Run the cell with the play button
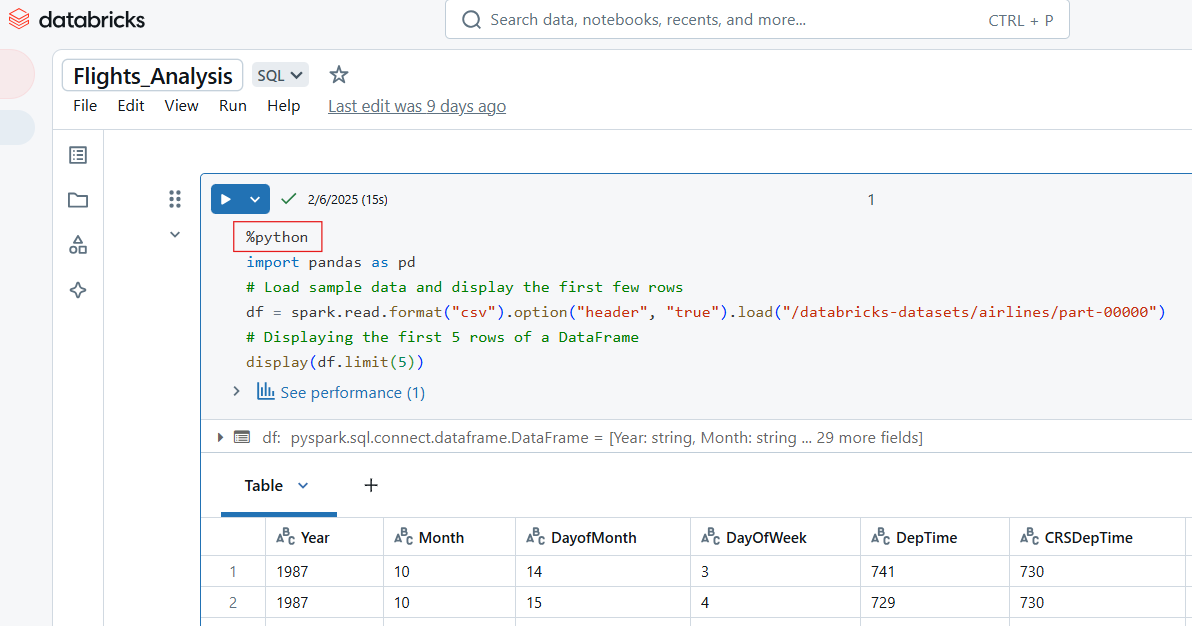The height and width of the screenshot is (626, 1192). click(x=226, y=199)
